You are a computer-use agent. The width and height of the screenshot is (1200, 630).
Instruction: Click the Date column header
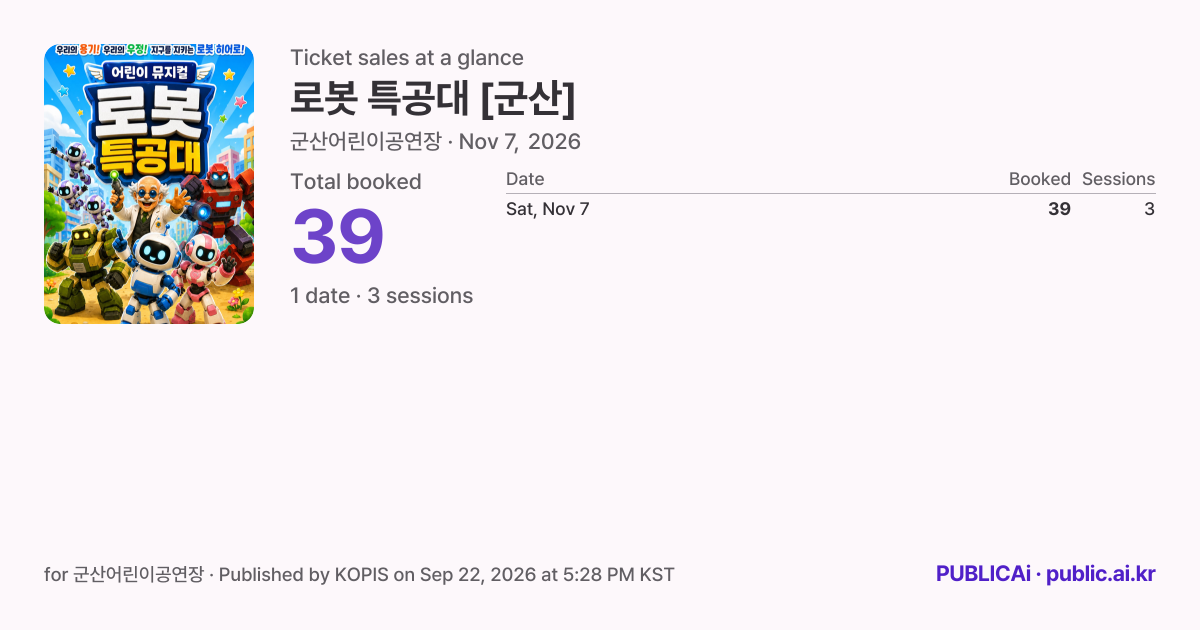(525, 179)
